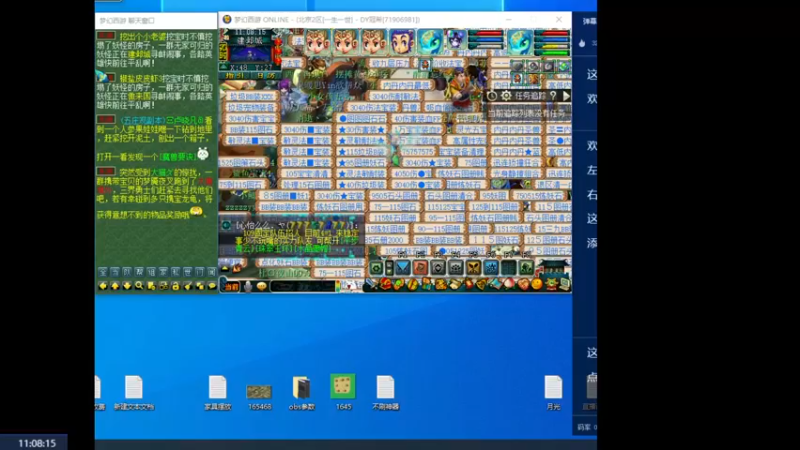Open the magnifier search icon in chat window
Image resolution: width=800 pixels, height=450 pixels.
pos(139,286)
